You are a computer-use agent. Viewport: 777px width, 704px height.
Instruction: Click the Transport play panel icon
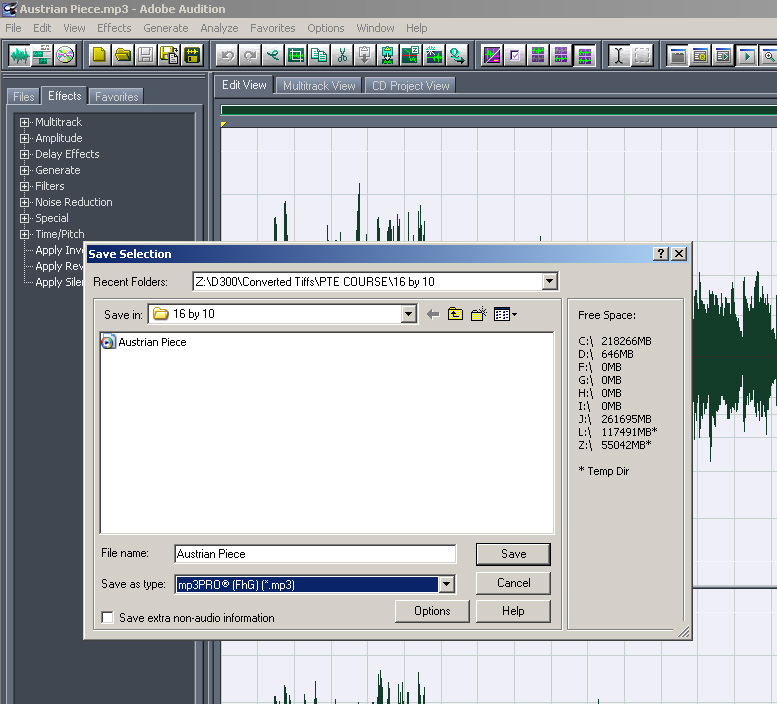(x=746, y=55)
